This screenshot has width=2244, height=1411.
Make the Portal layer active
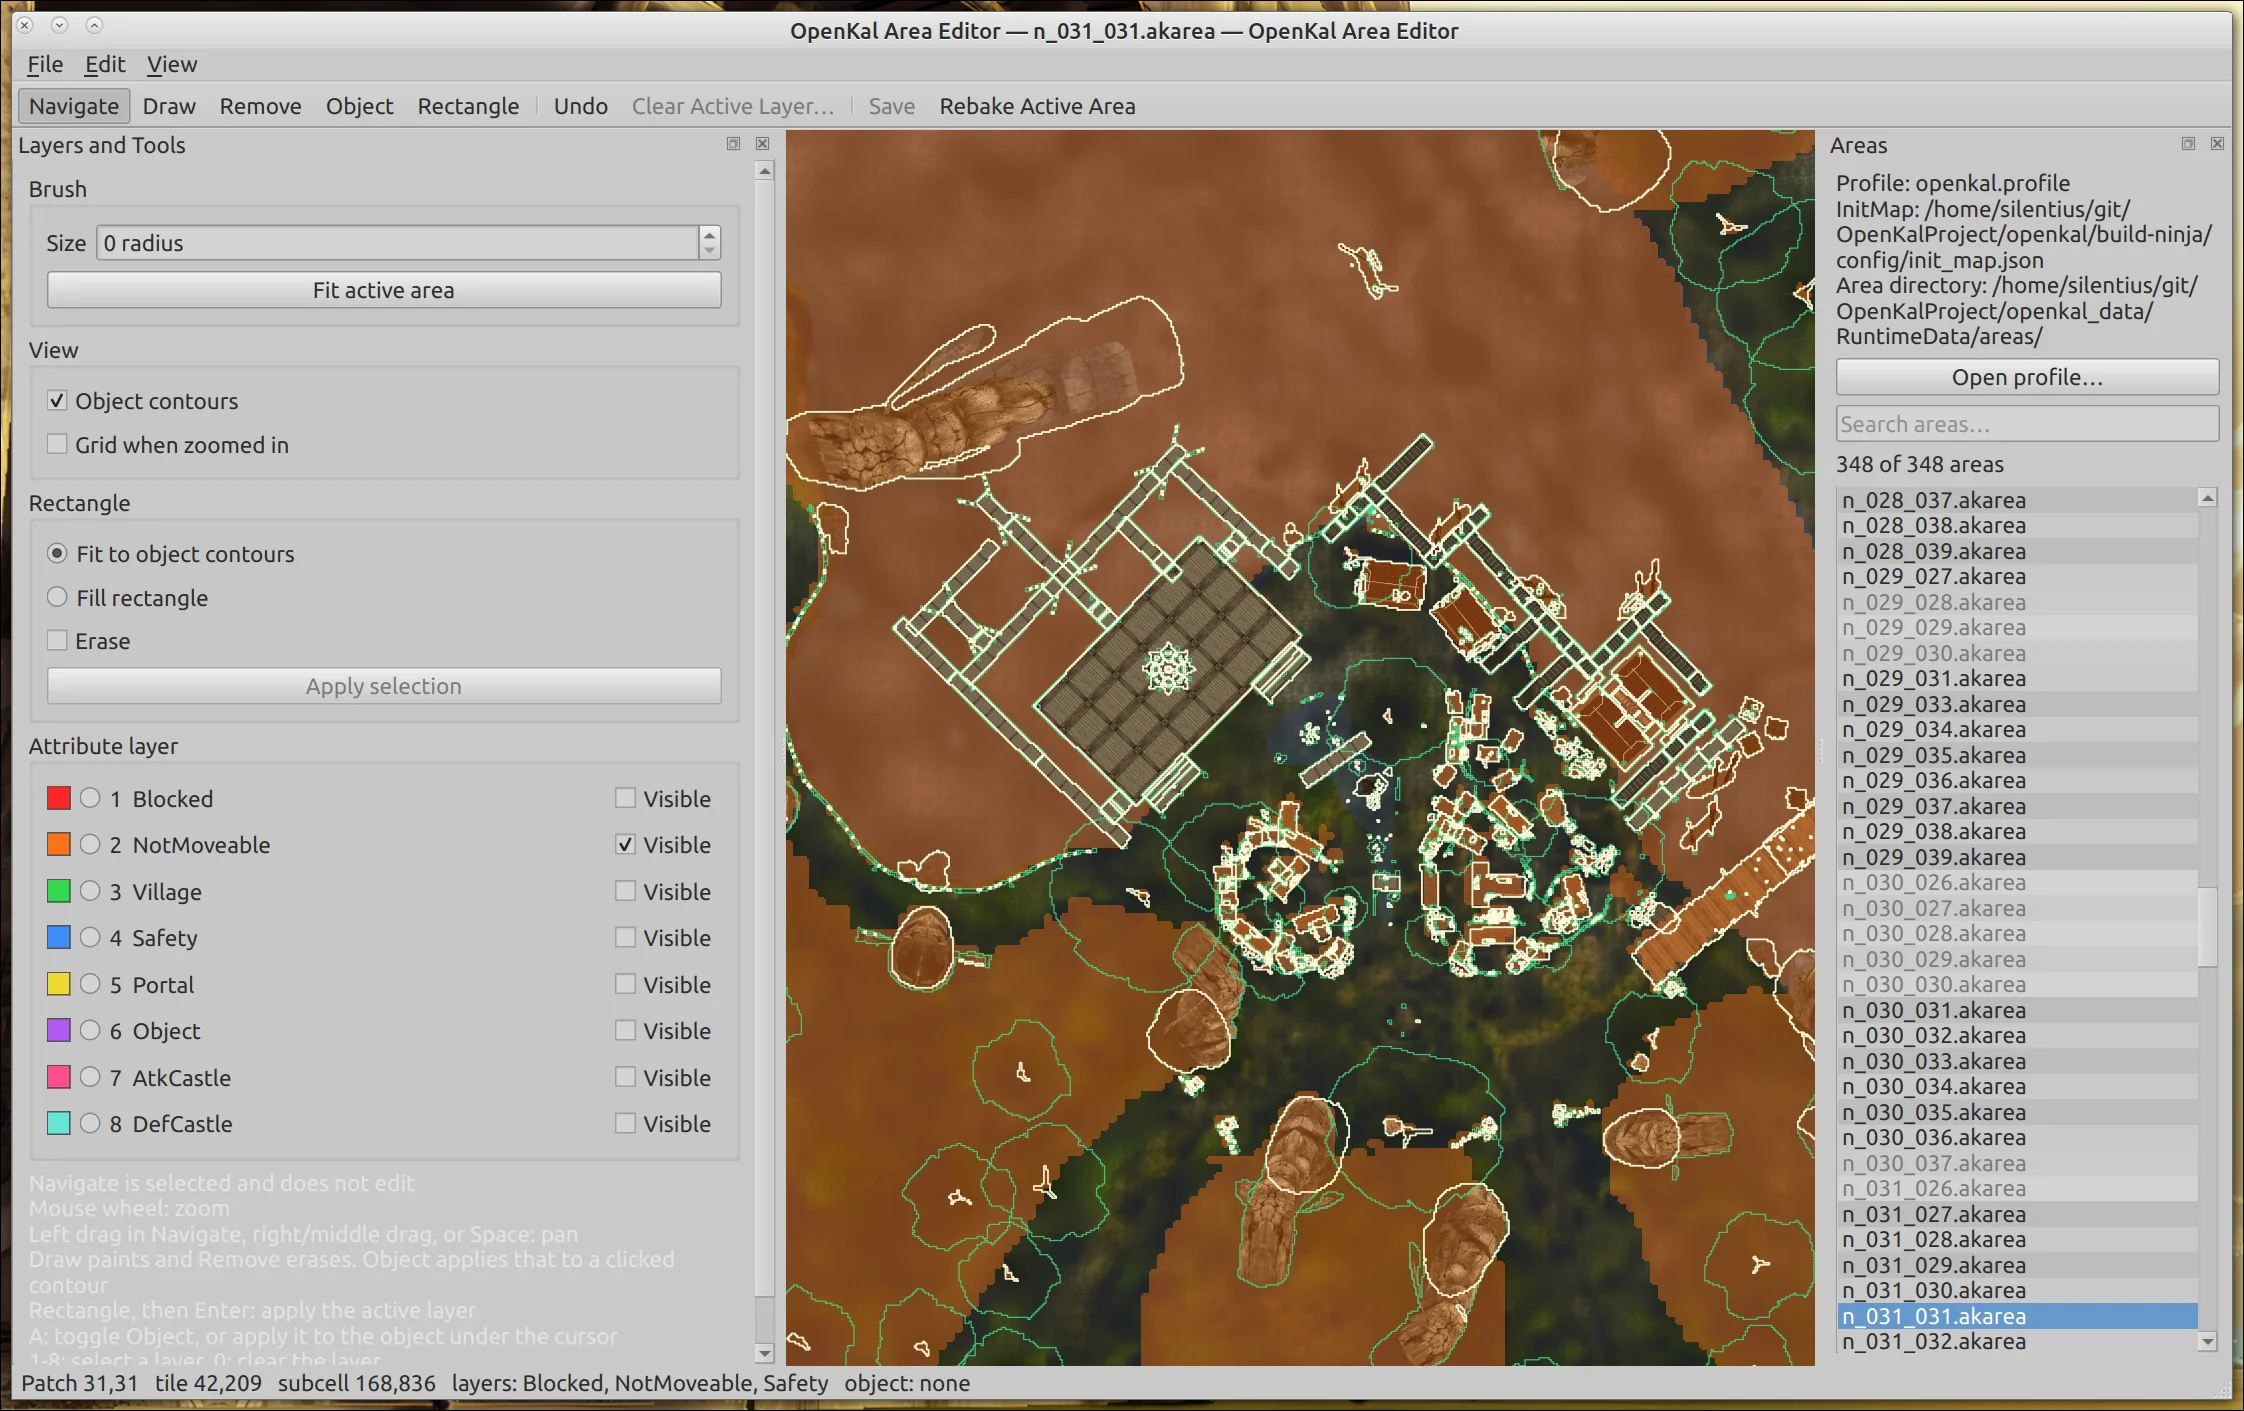point(90,984)
